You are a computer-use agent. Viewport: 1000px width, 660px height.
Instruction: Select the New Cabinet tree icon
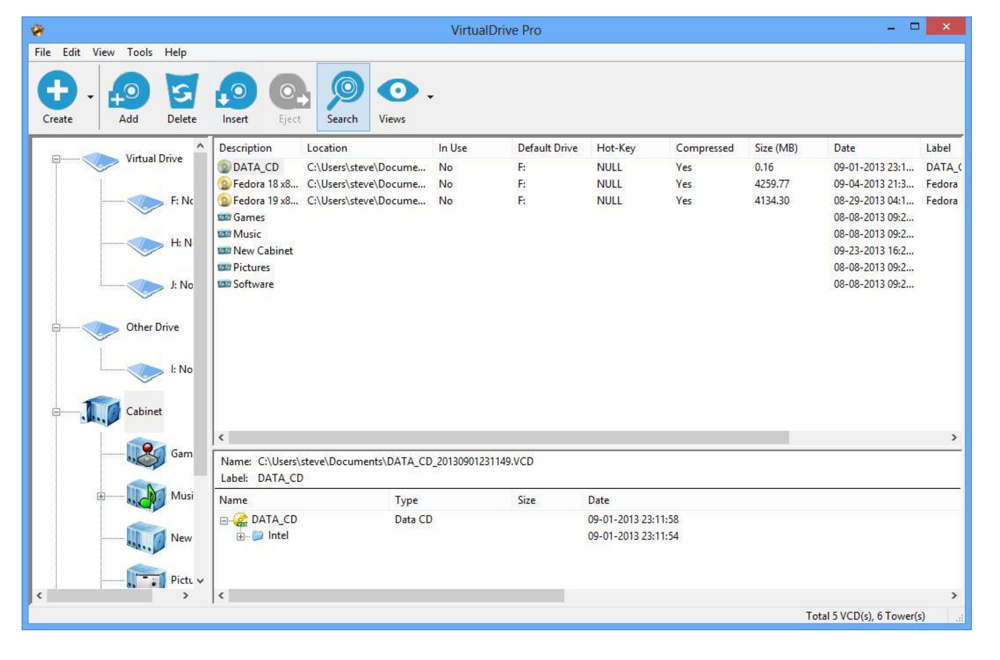click(146, 538)
